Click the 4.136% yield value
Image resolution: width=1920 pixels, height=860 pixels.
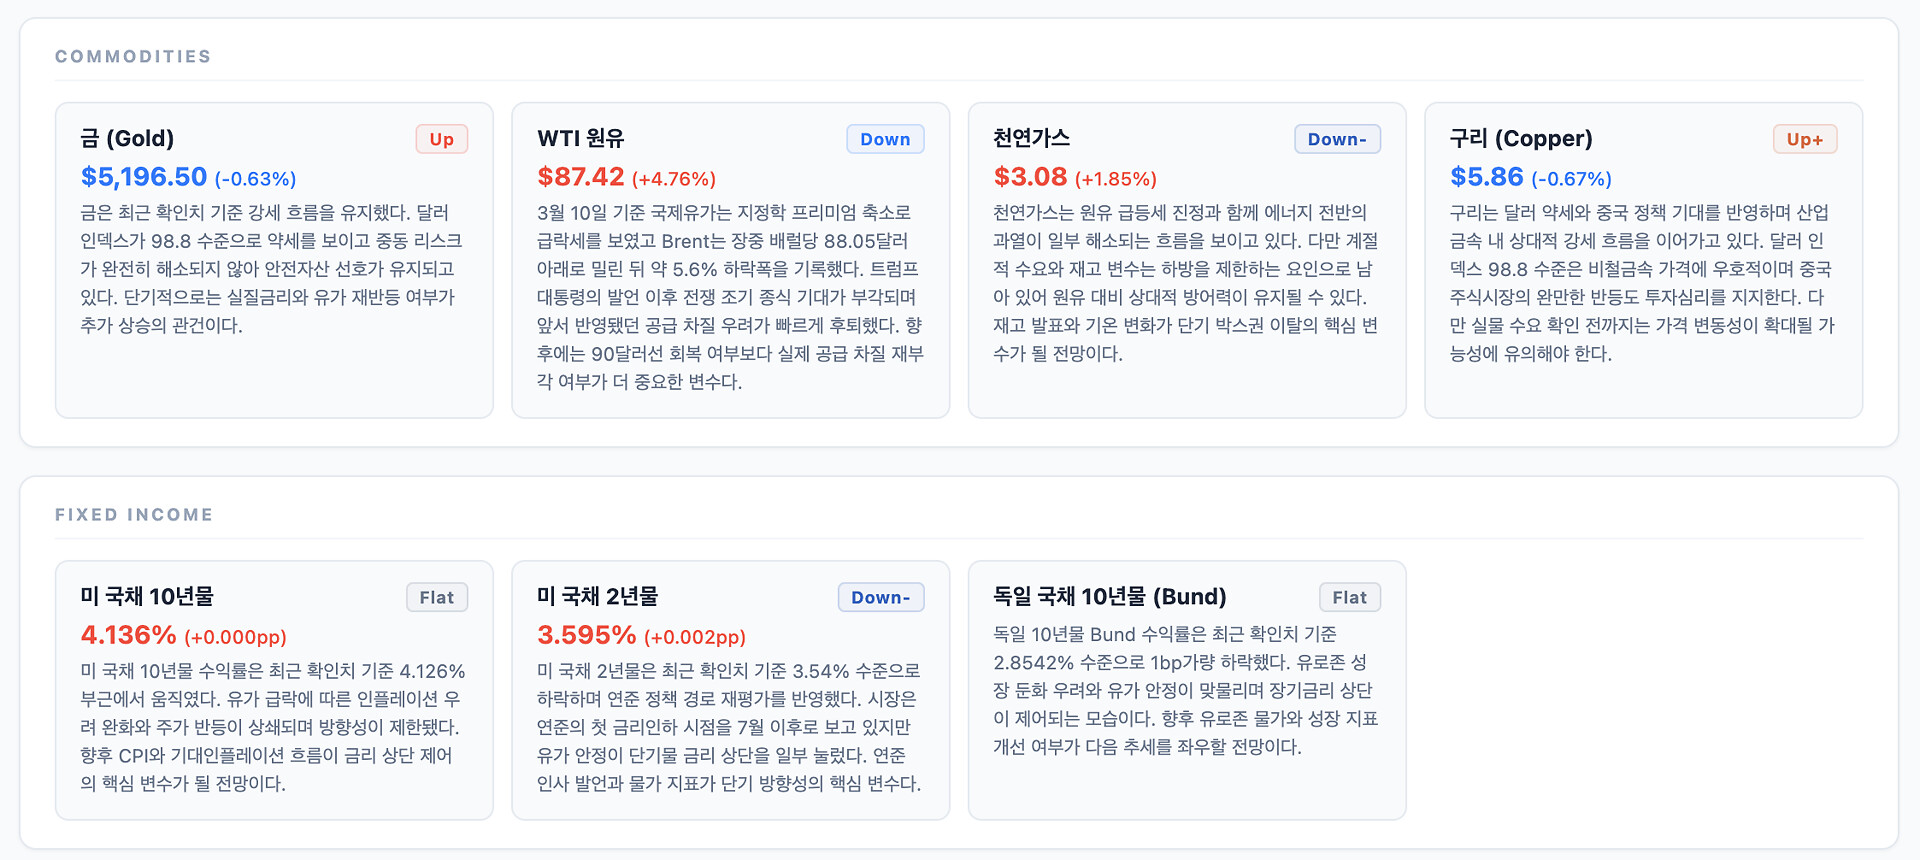(x=128, y=635)
